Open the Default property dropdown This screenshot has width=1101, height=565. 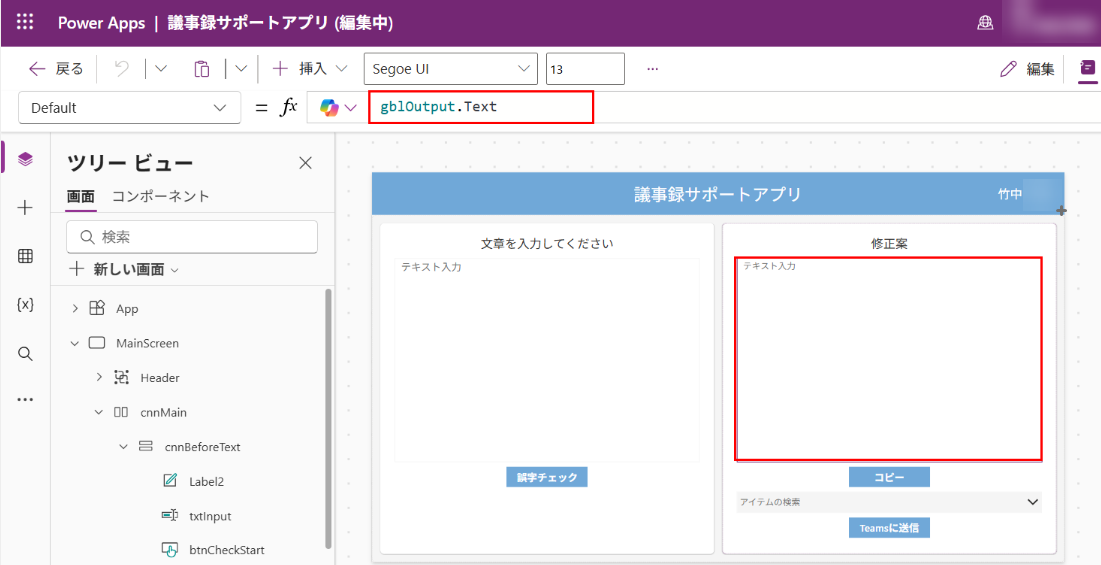tap(129, 108)
